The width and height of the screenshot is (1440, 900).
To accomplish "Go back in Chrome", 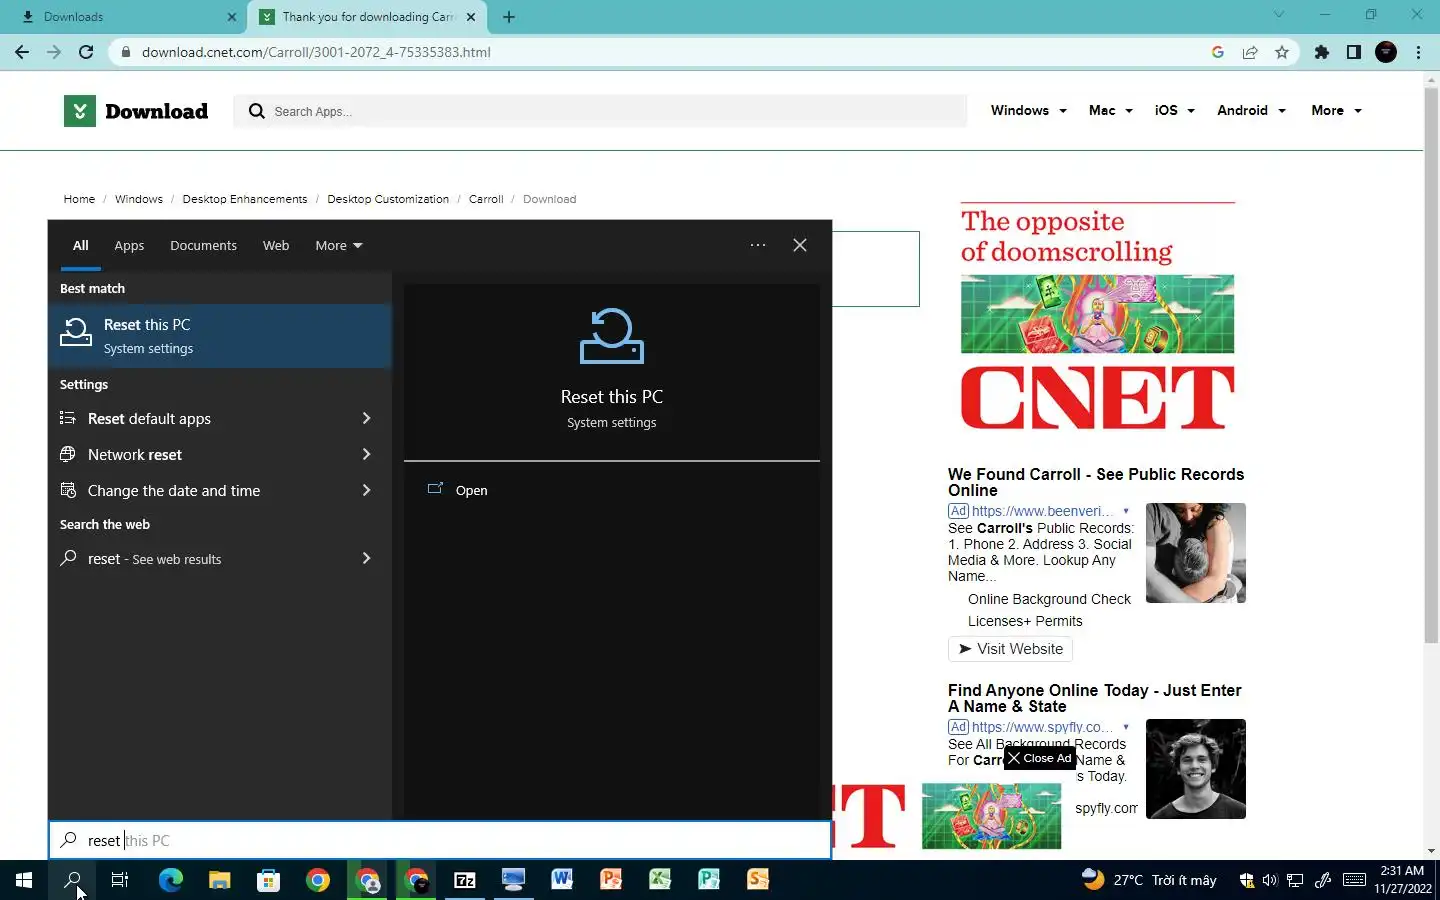I will click(22, 52).
